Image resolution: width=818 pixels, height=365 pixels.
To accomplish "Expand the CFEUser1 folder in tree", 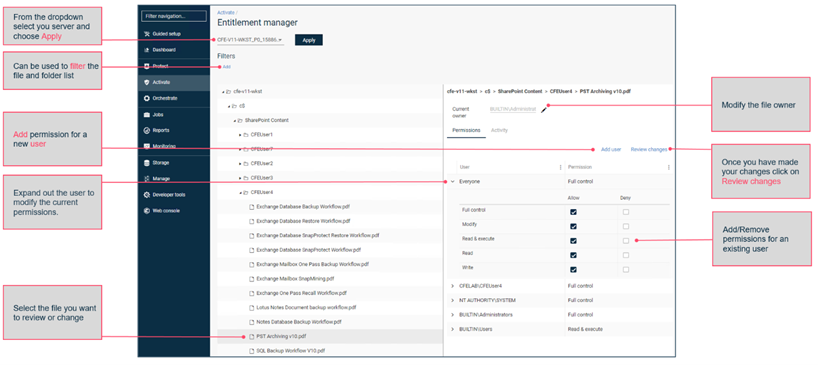I will click(x=240, y=135).
